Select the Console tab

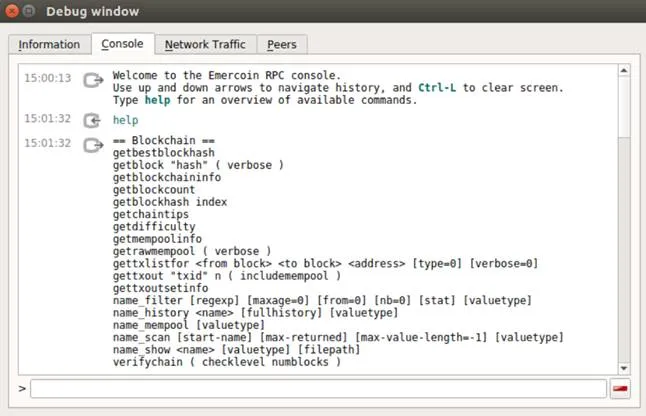click(x=122, y=43)
